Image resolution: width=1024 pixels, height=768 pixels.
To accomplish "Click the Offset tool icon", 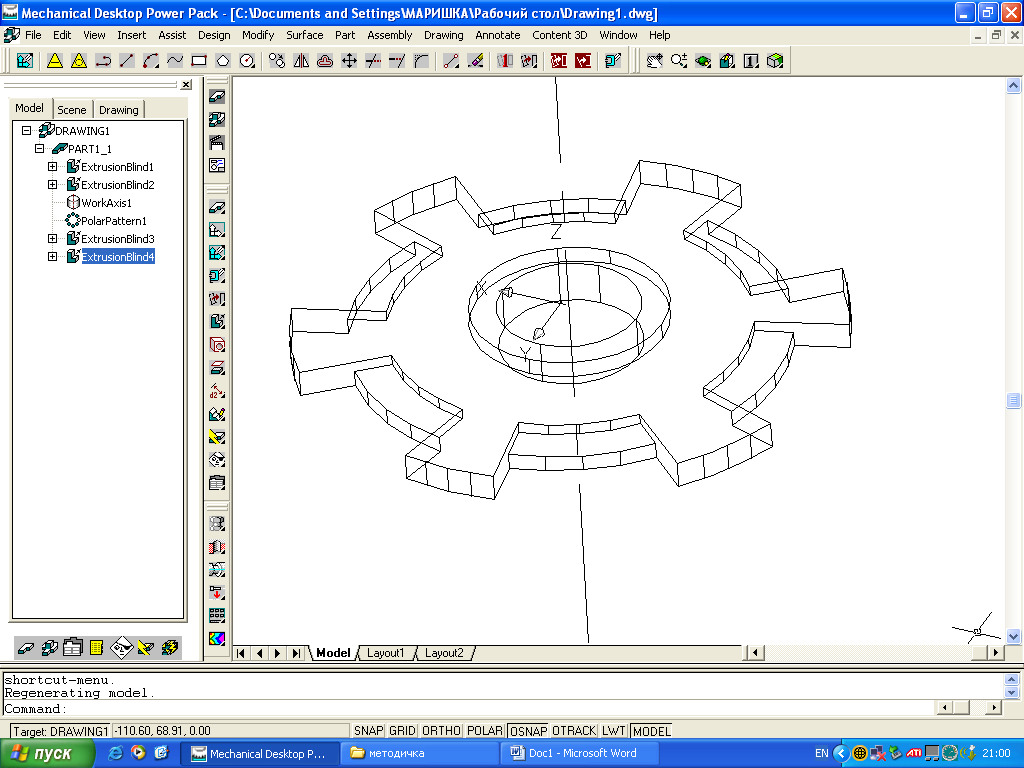I will click(325, 61).
